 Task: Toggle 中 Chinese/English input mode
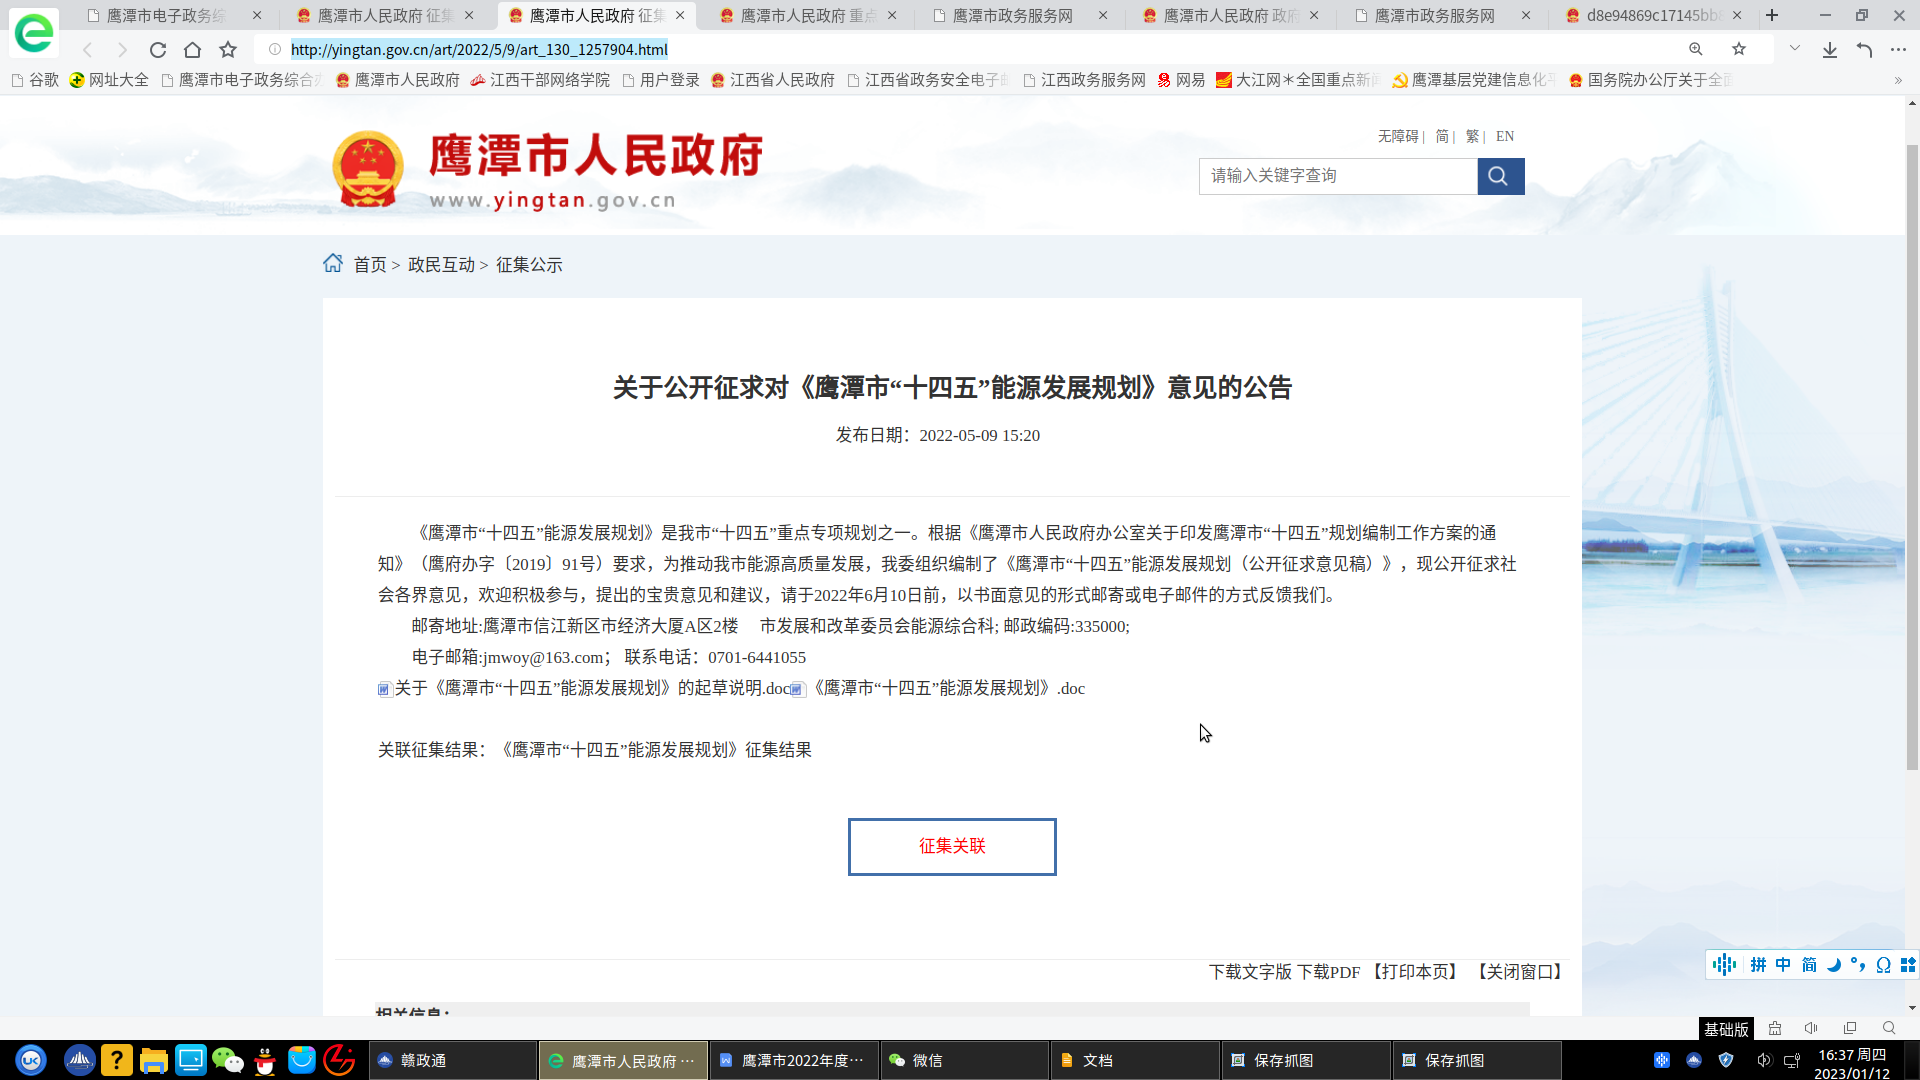pyautogui.click(x=1783, y=965)
